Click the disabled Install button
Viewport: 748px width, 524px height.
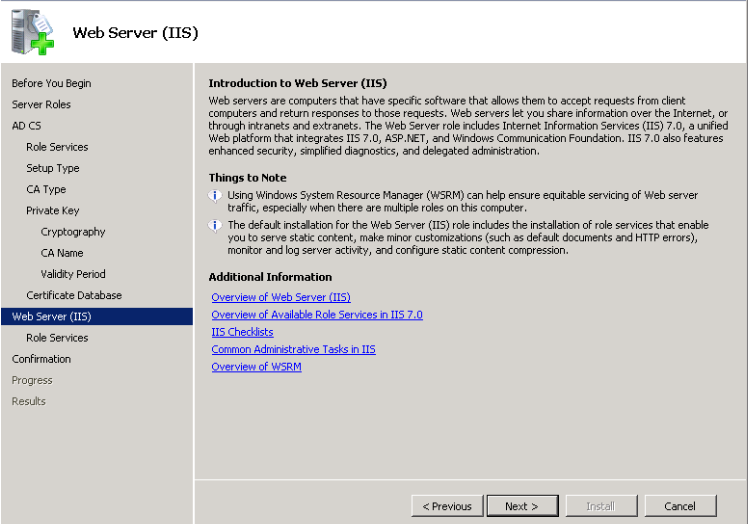coord(601,506)
